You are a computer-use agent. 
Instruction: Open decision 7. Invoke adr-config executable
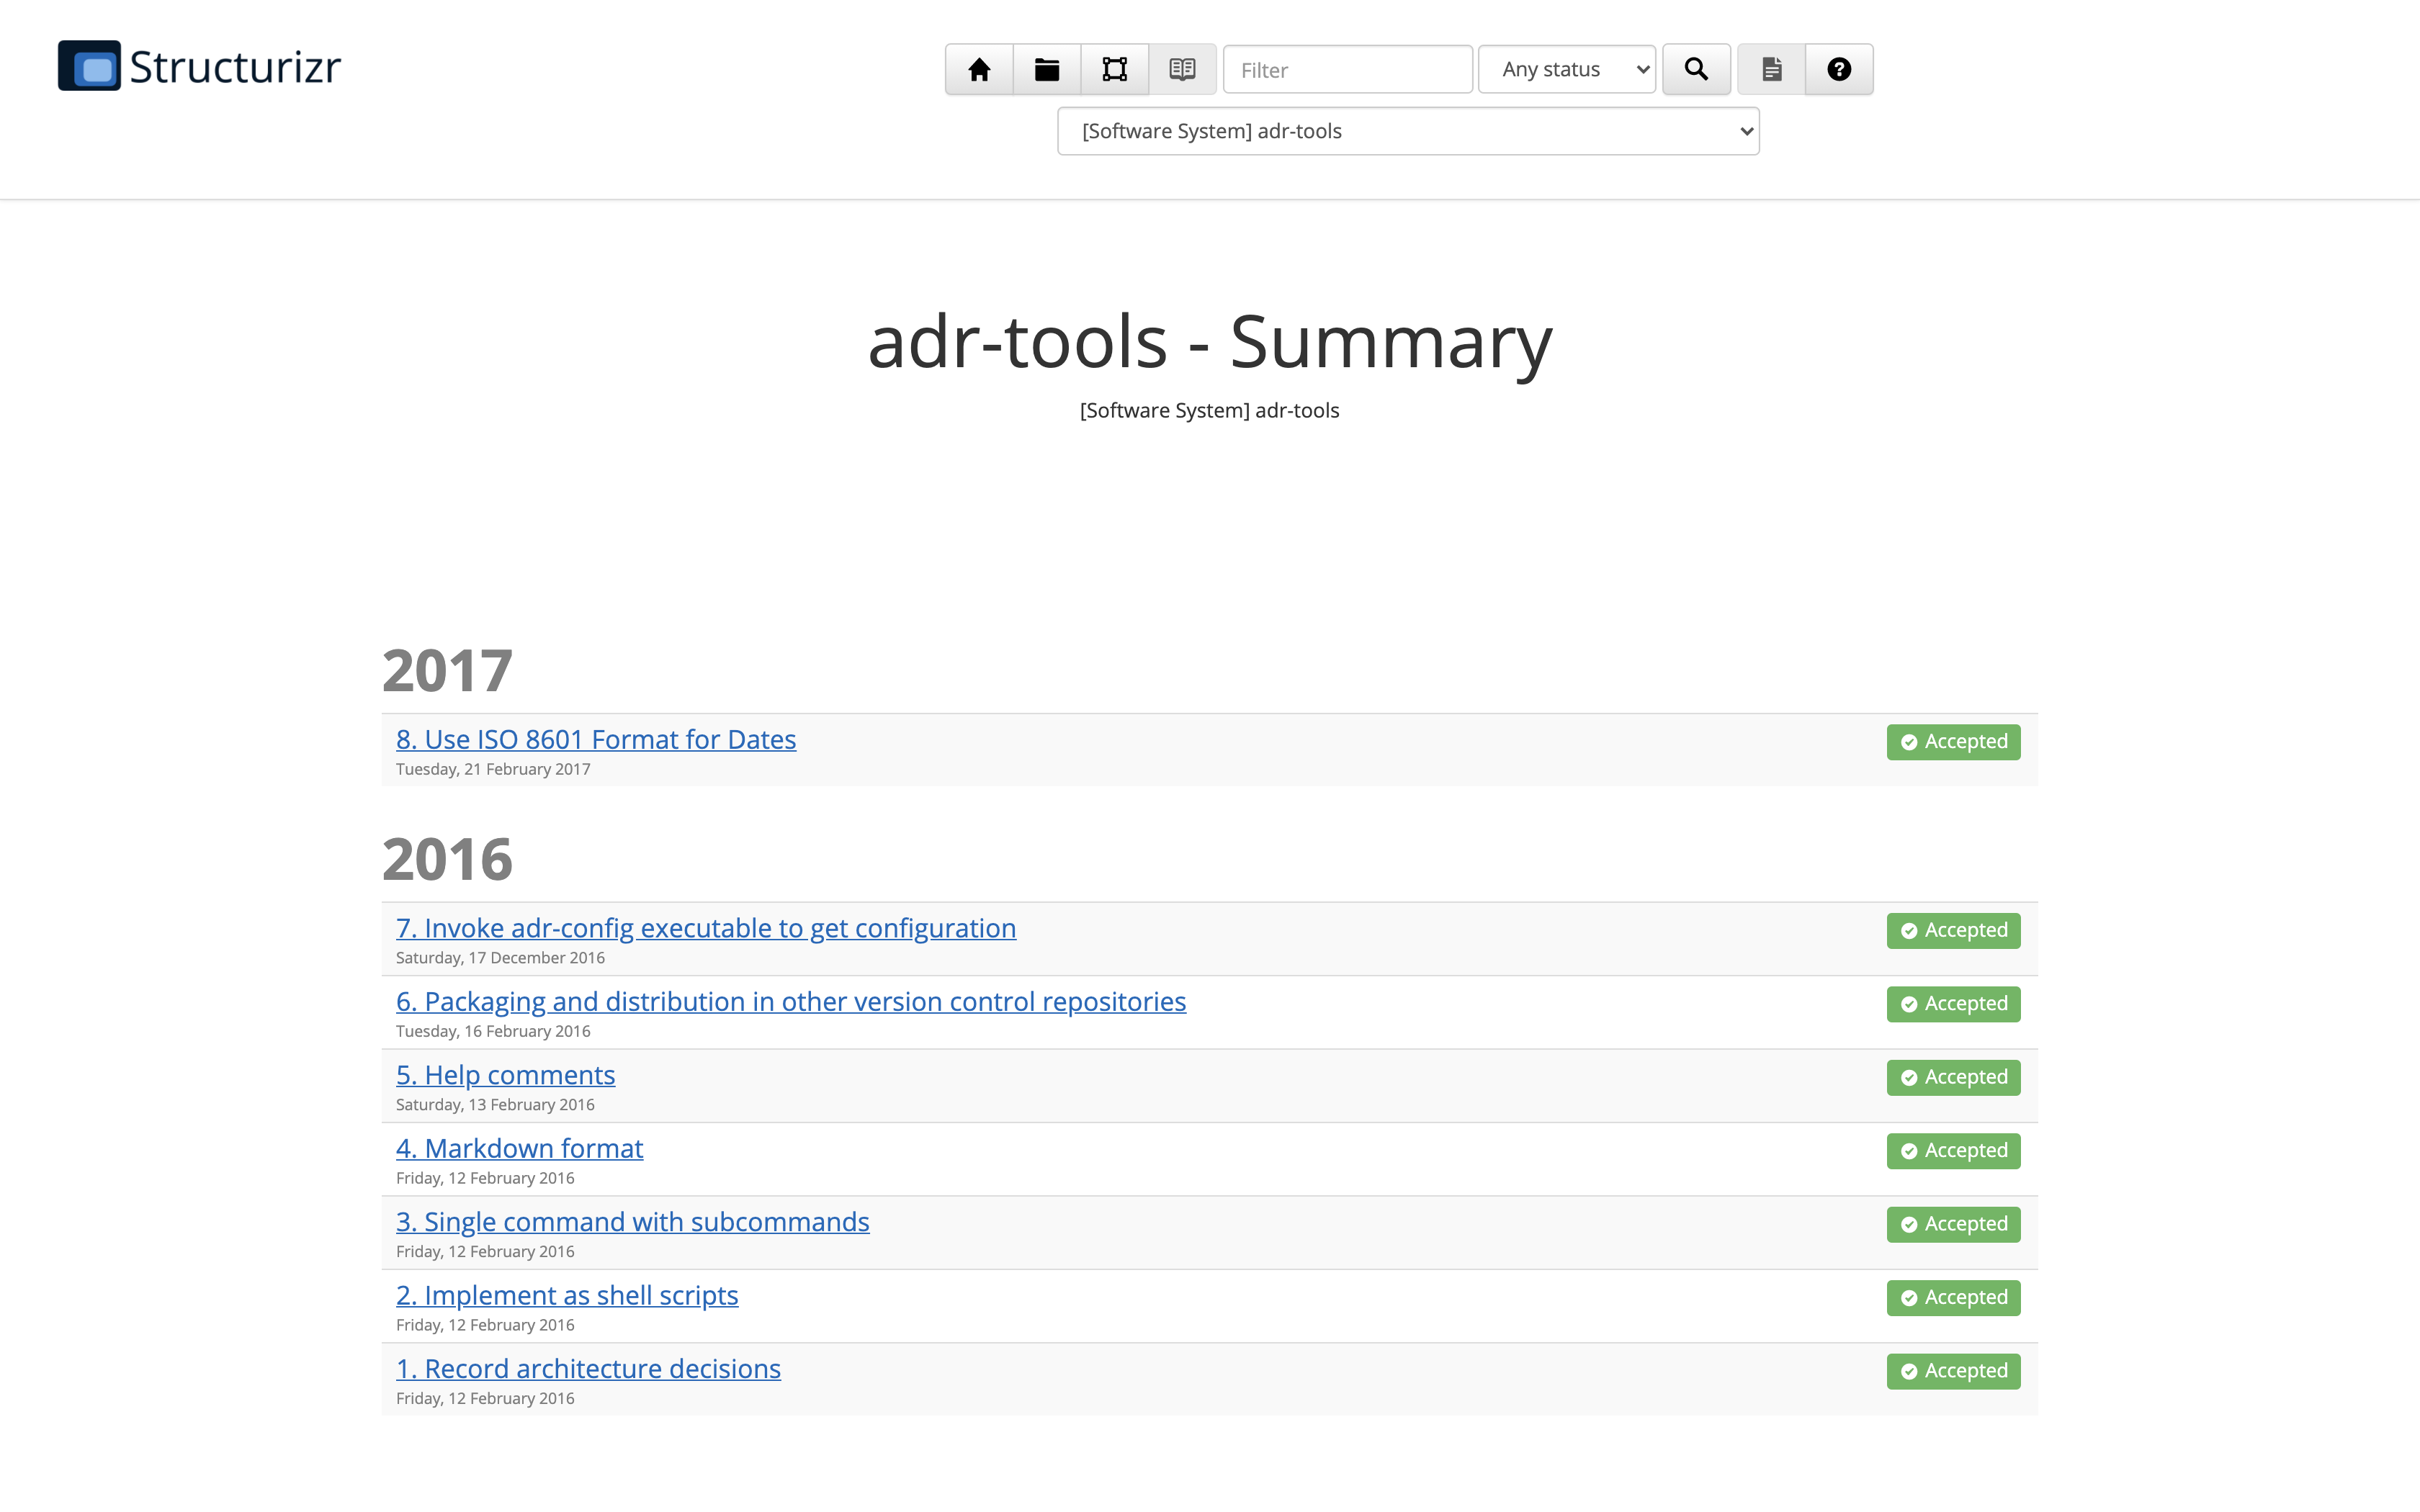[x=705, y=928]
